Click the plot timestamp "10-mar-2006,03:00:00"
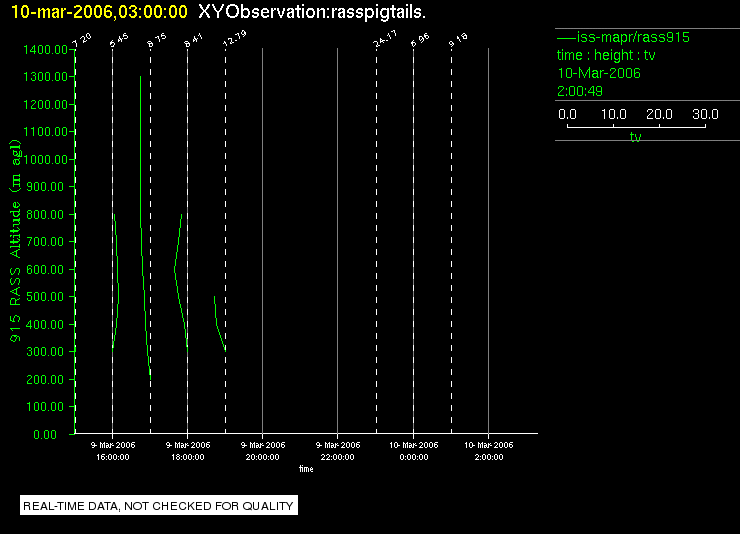This screenshot has height=534, width=740. click(99, 12)
